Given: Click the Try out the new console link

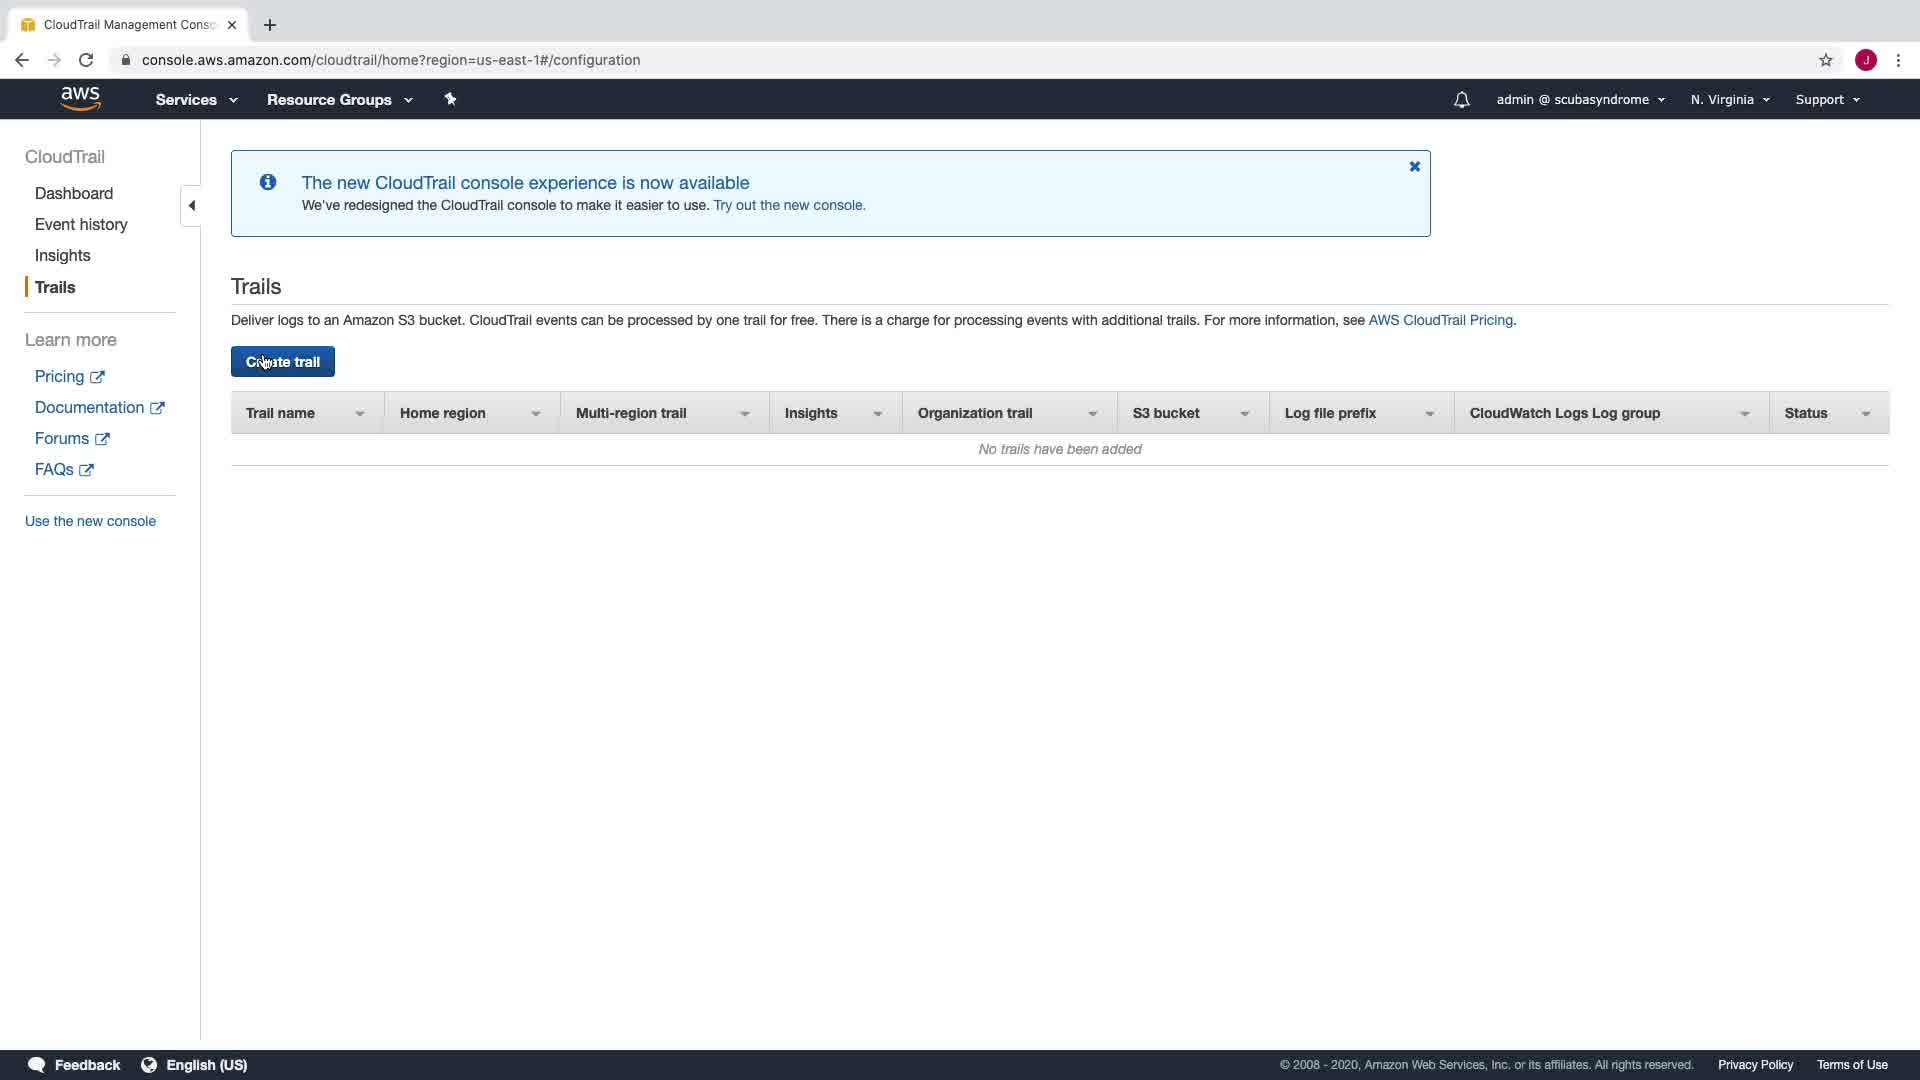Looking at the screenshot, I should pyautogui.click(x=789, y=205).
